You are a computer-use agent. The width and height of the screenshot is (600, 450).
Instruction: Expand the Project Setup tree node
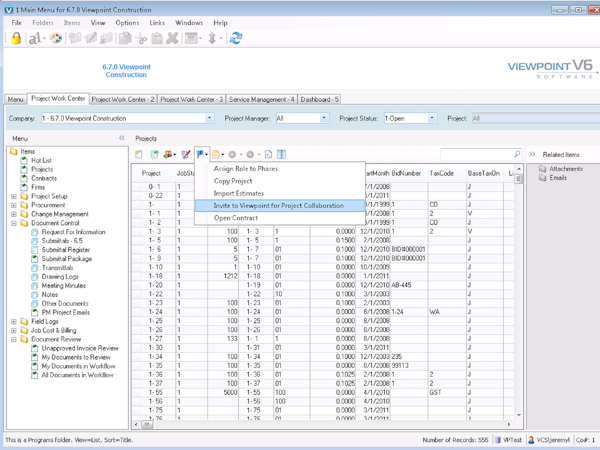click(x=14, y=197)
